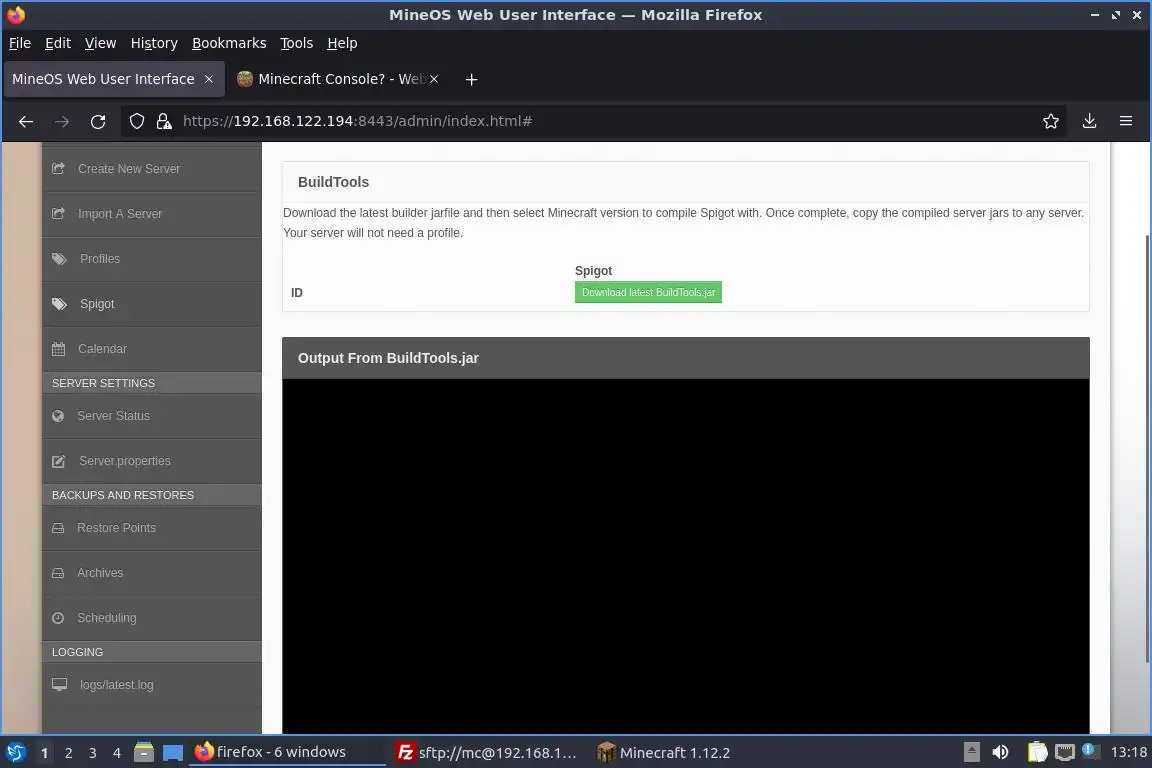Open the File menu
This screenshot has height=768, width=1152.
[20, 43]
